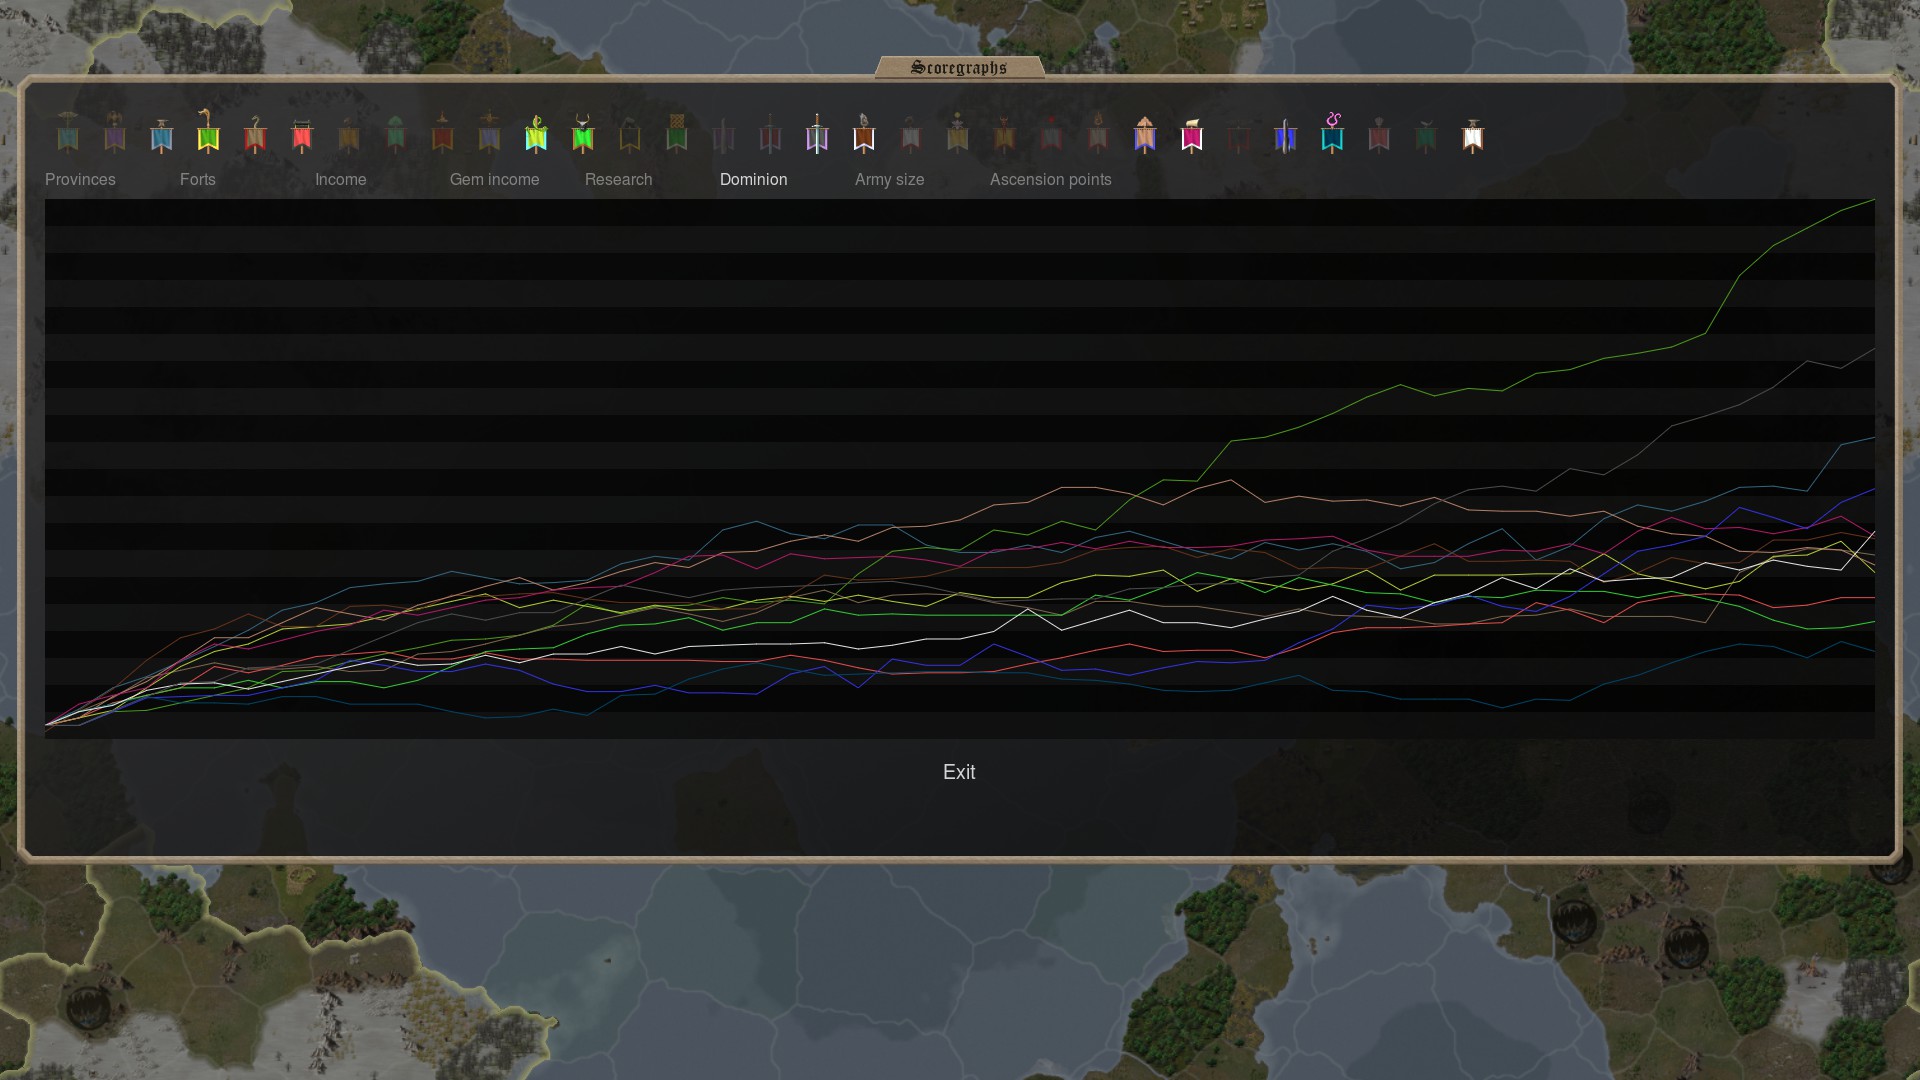Toggle the tan flag with serpent emblem
Screen dimensions: 1920x1080
[x=255, y=133]
